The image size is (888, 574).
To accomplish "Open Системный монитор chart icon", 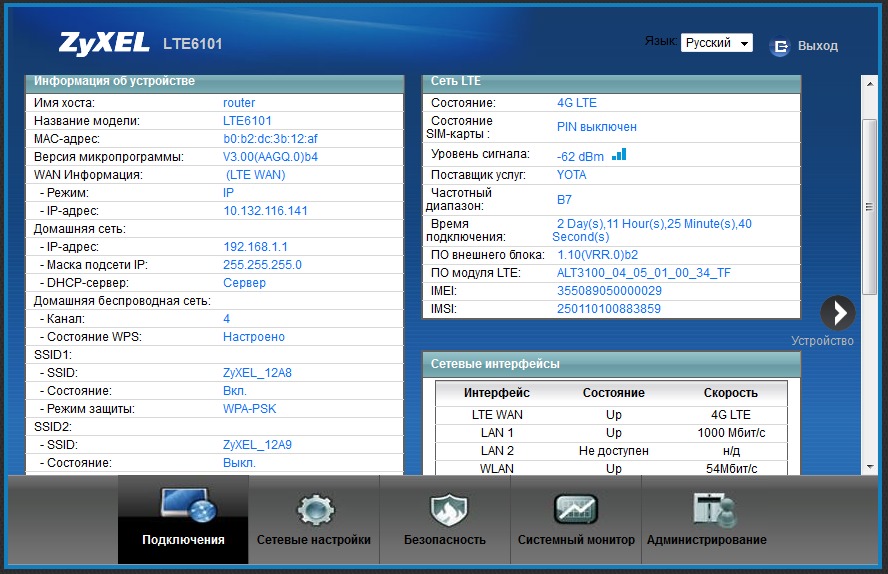I will (x=575, y=509).
